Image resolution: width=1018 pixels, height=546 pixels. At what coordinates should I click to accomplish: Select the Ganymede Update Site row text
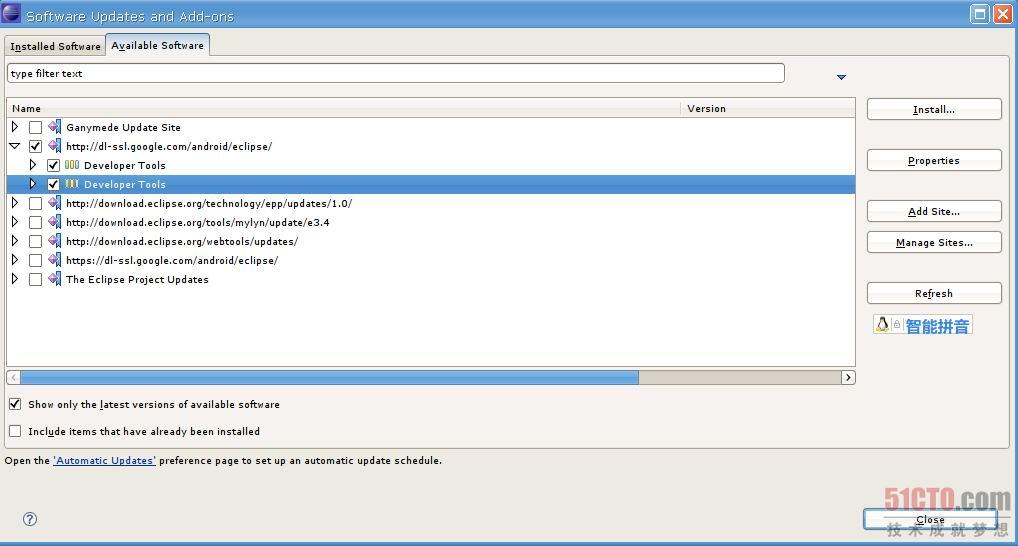(x=123, y=127)
